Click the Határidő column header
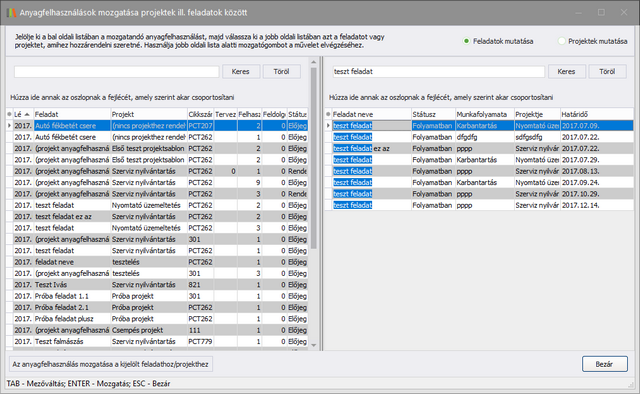 tap(597, 114)
